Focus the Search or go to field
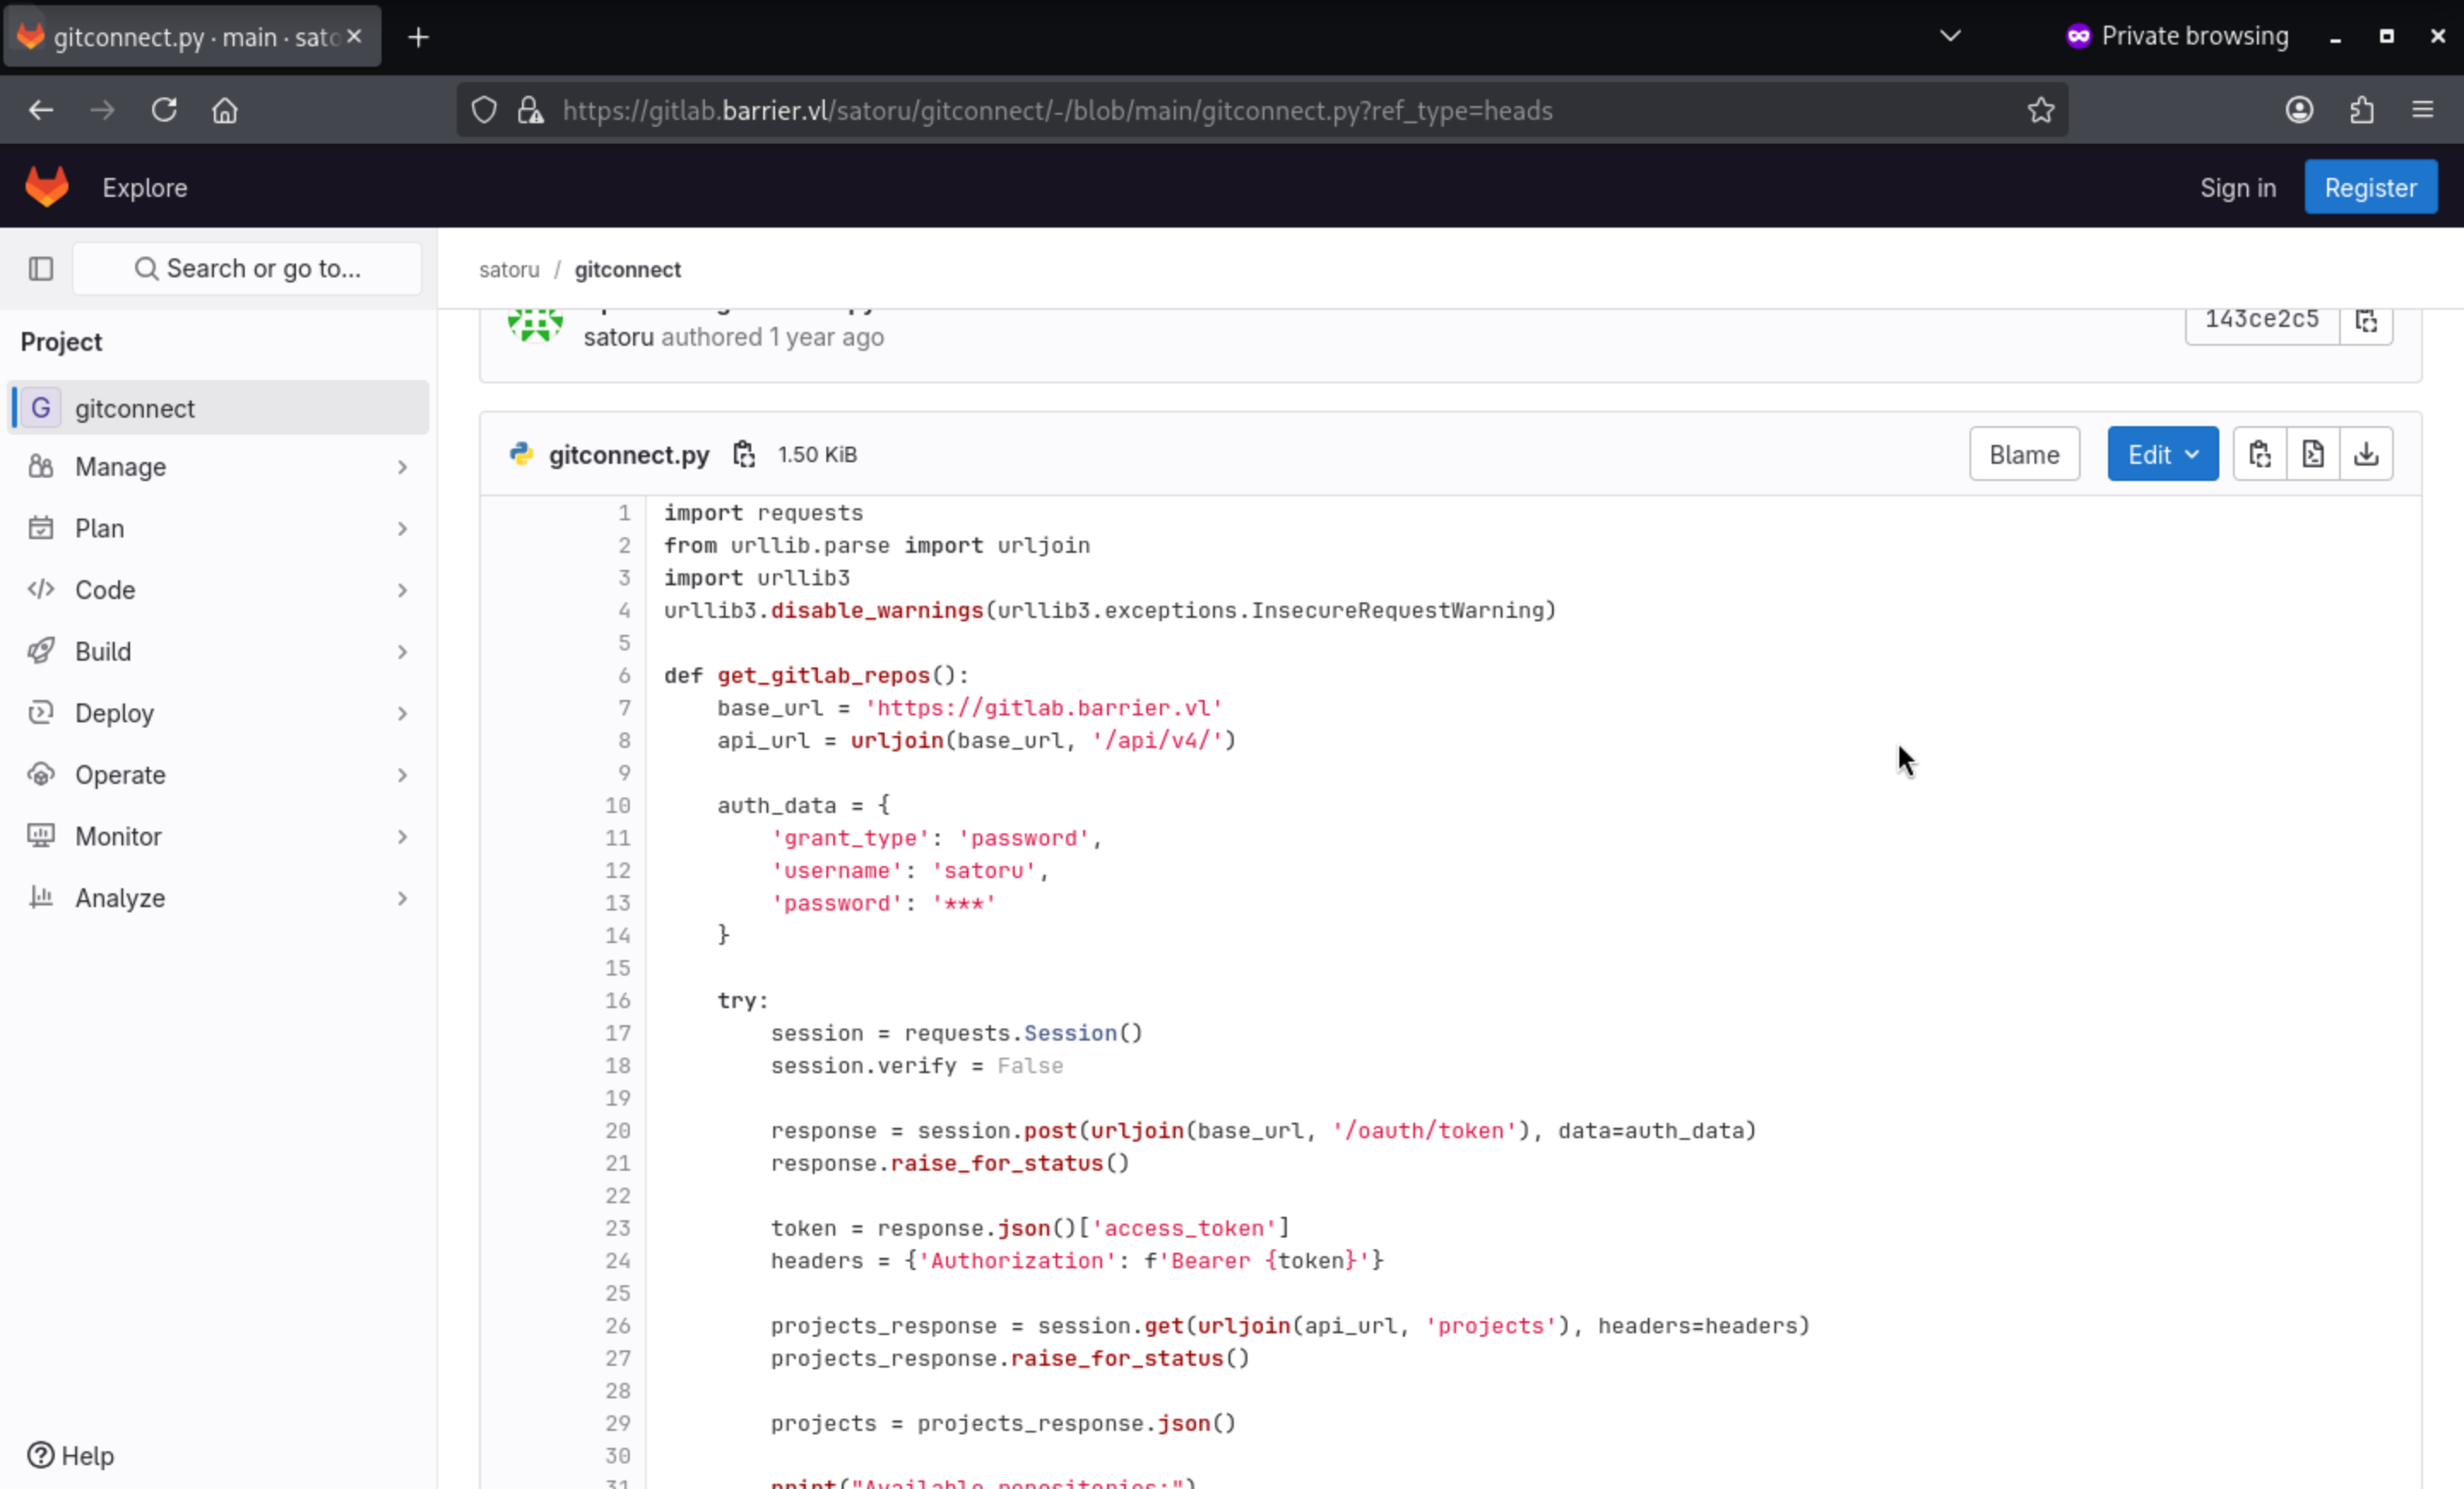Viewport: 2464px width, 1489px height. click(x=248, y=268)
